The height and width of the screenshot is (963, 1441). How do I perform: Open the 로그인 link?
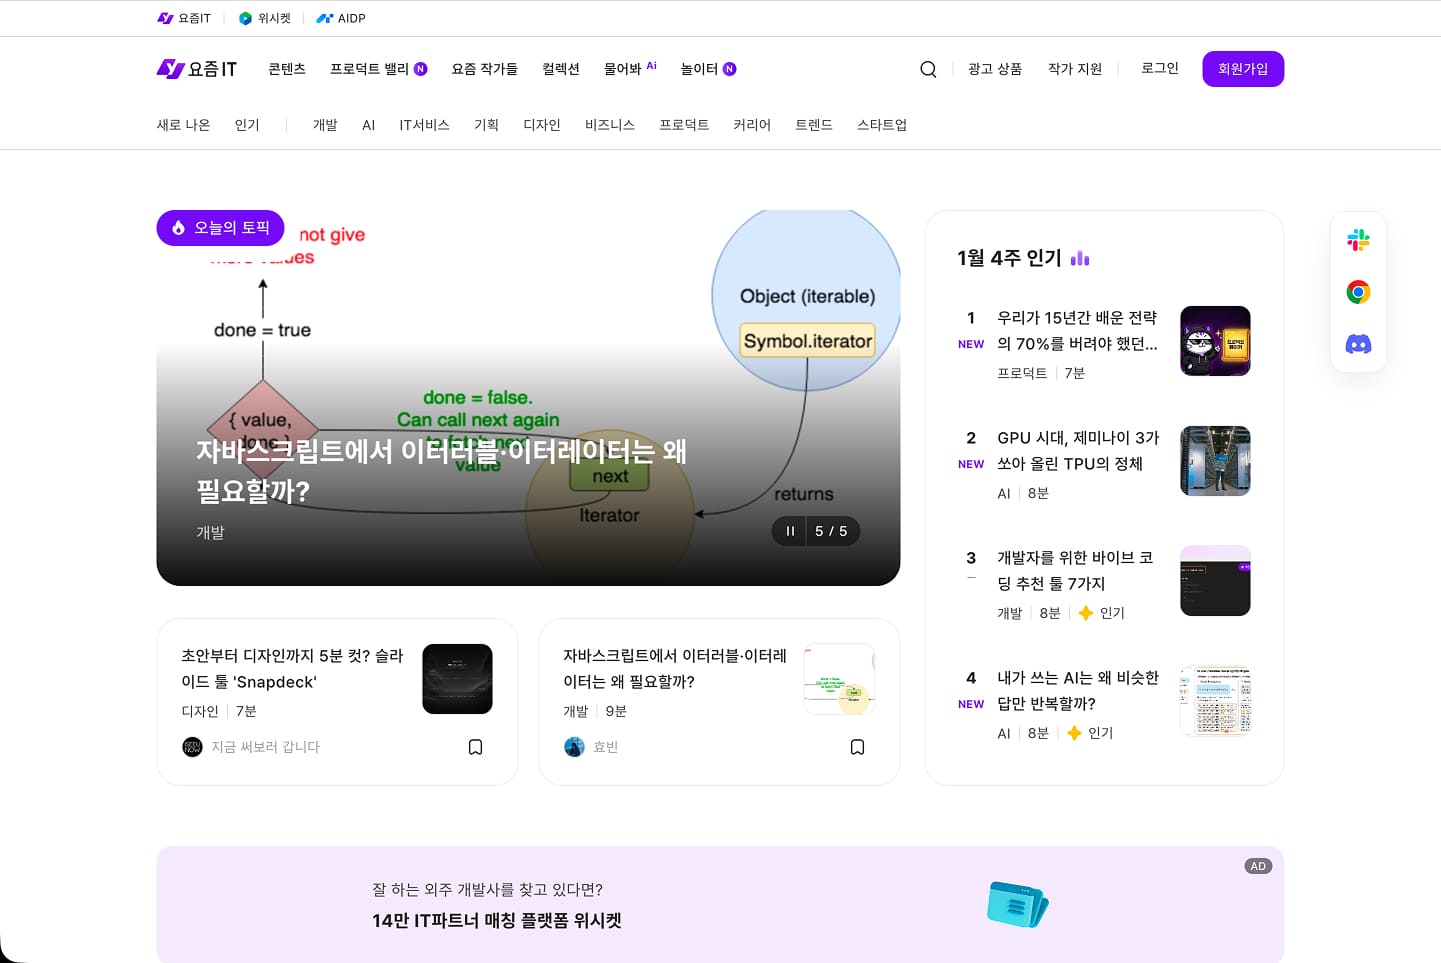[1158, 68]
